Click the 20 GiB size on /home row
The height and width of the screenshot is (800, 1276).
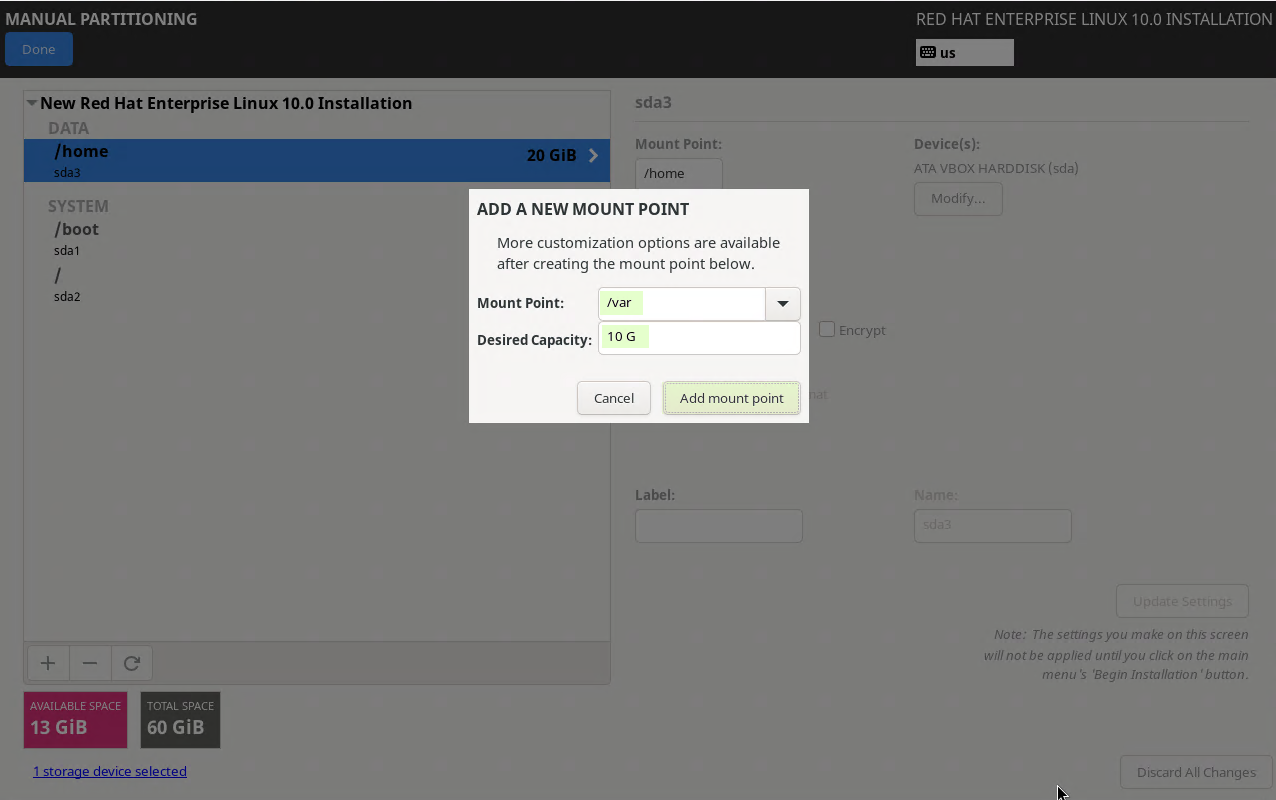click(551, 155)
